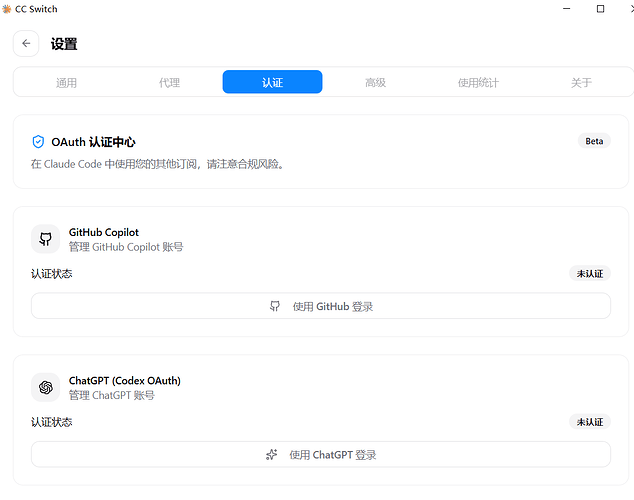Click 管理 GitHub Copilot 账号 subtitle
The height and width of the screenshot is (500, 634).
click(126, 247)
